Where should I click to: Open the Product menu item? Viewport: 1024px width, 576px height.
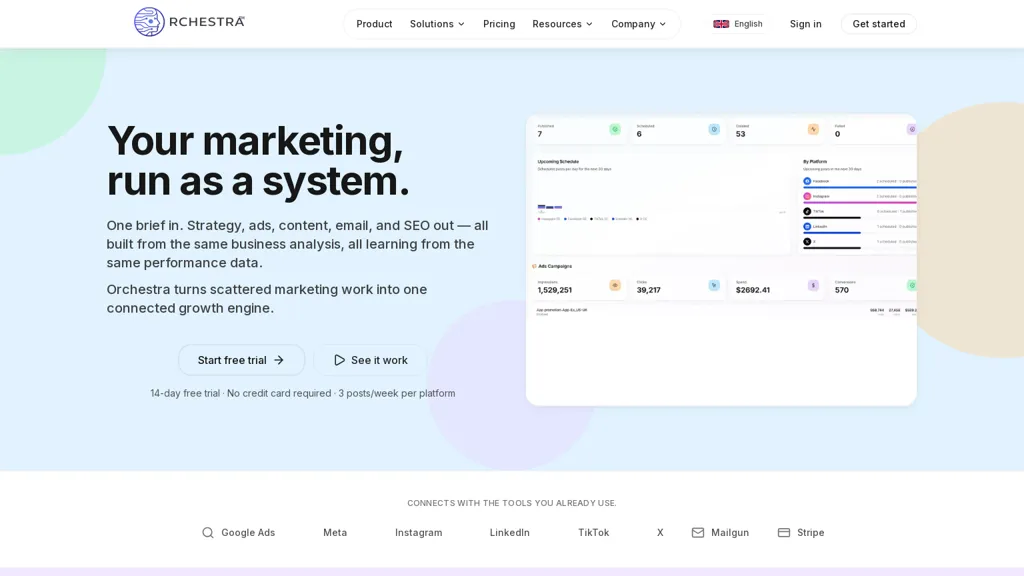374,24
